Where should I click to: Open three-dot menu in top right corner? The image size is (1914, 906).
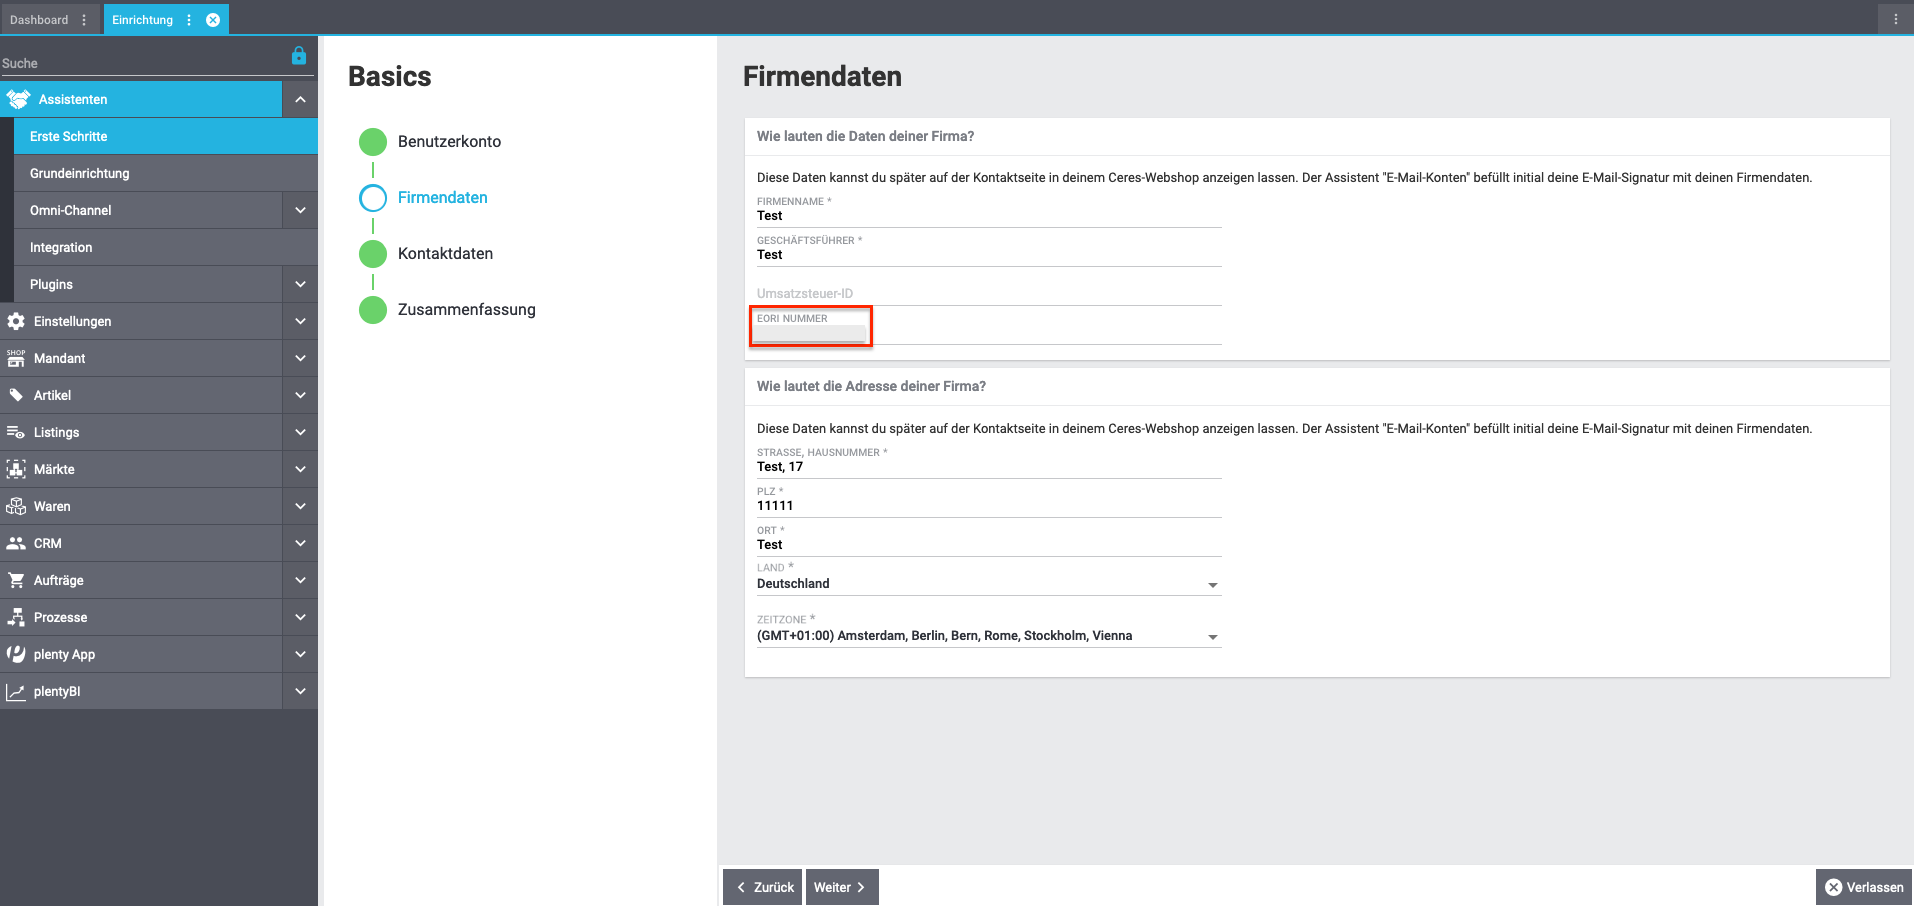pos(1895,19)
